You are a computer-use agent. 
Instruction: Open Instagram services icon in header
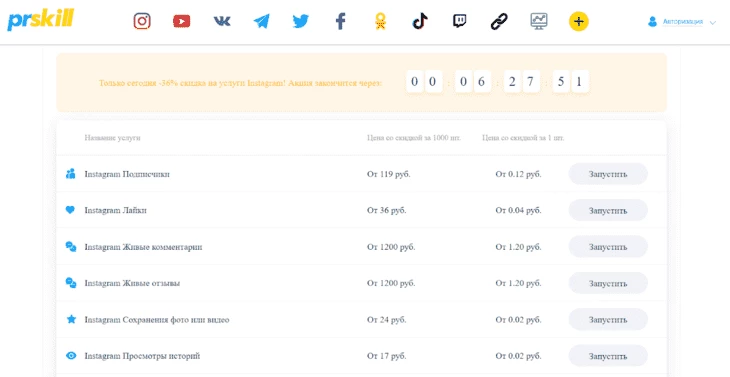pyautogui.click(x=142, y=21)
